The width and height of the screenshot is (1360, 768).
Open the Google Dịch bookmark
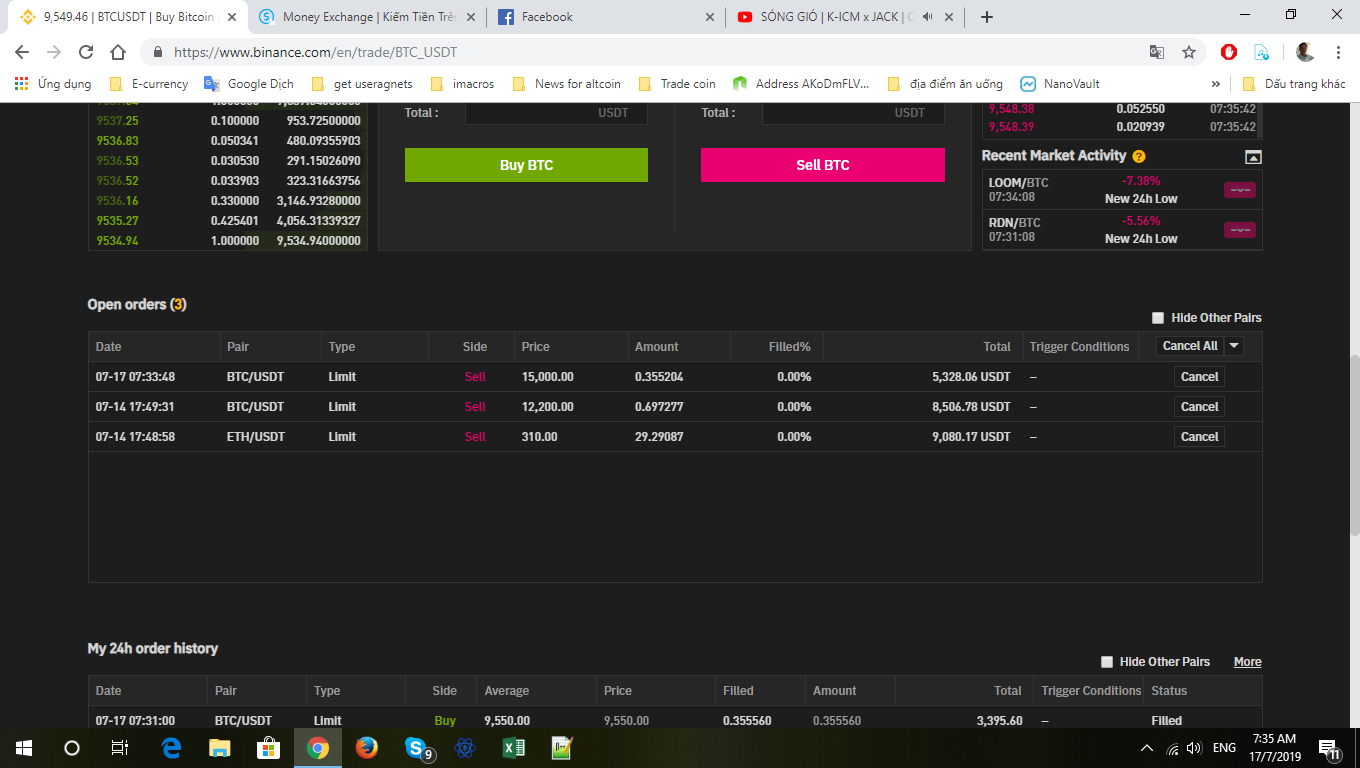coord(249,84)
